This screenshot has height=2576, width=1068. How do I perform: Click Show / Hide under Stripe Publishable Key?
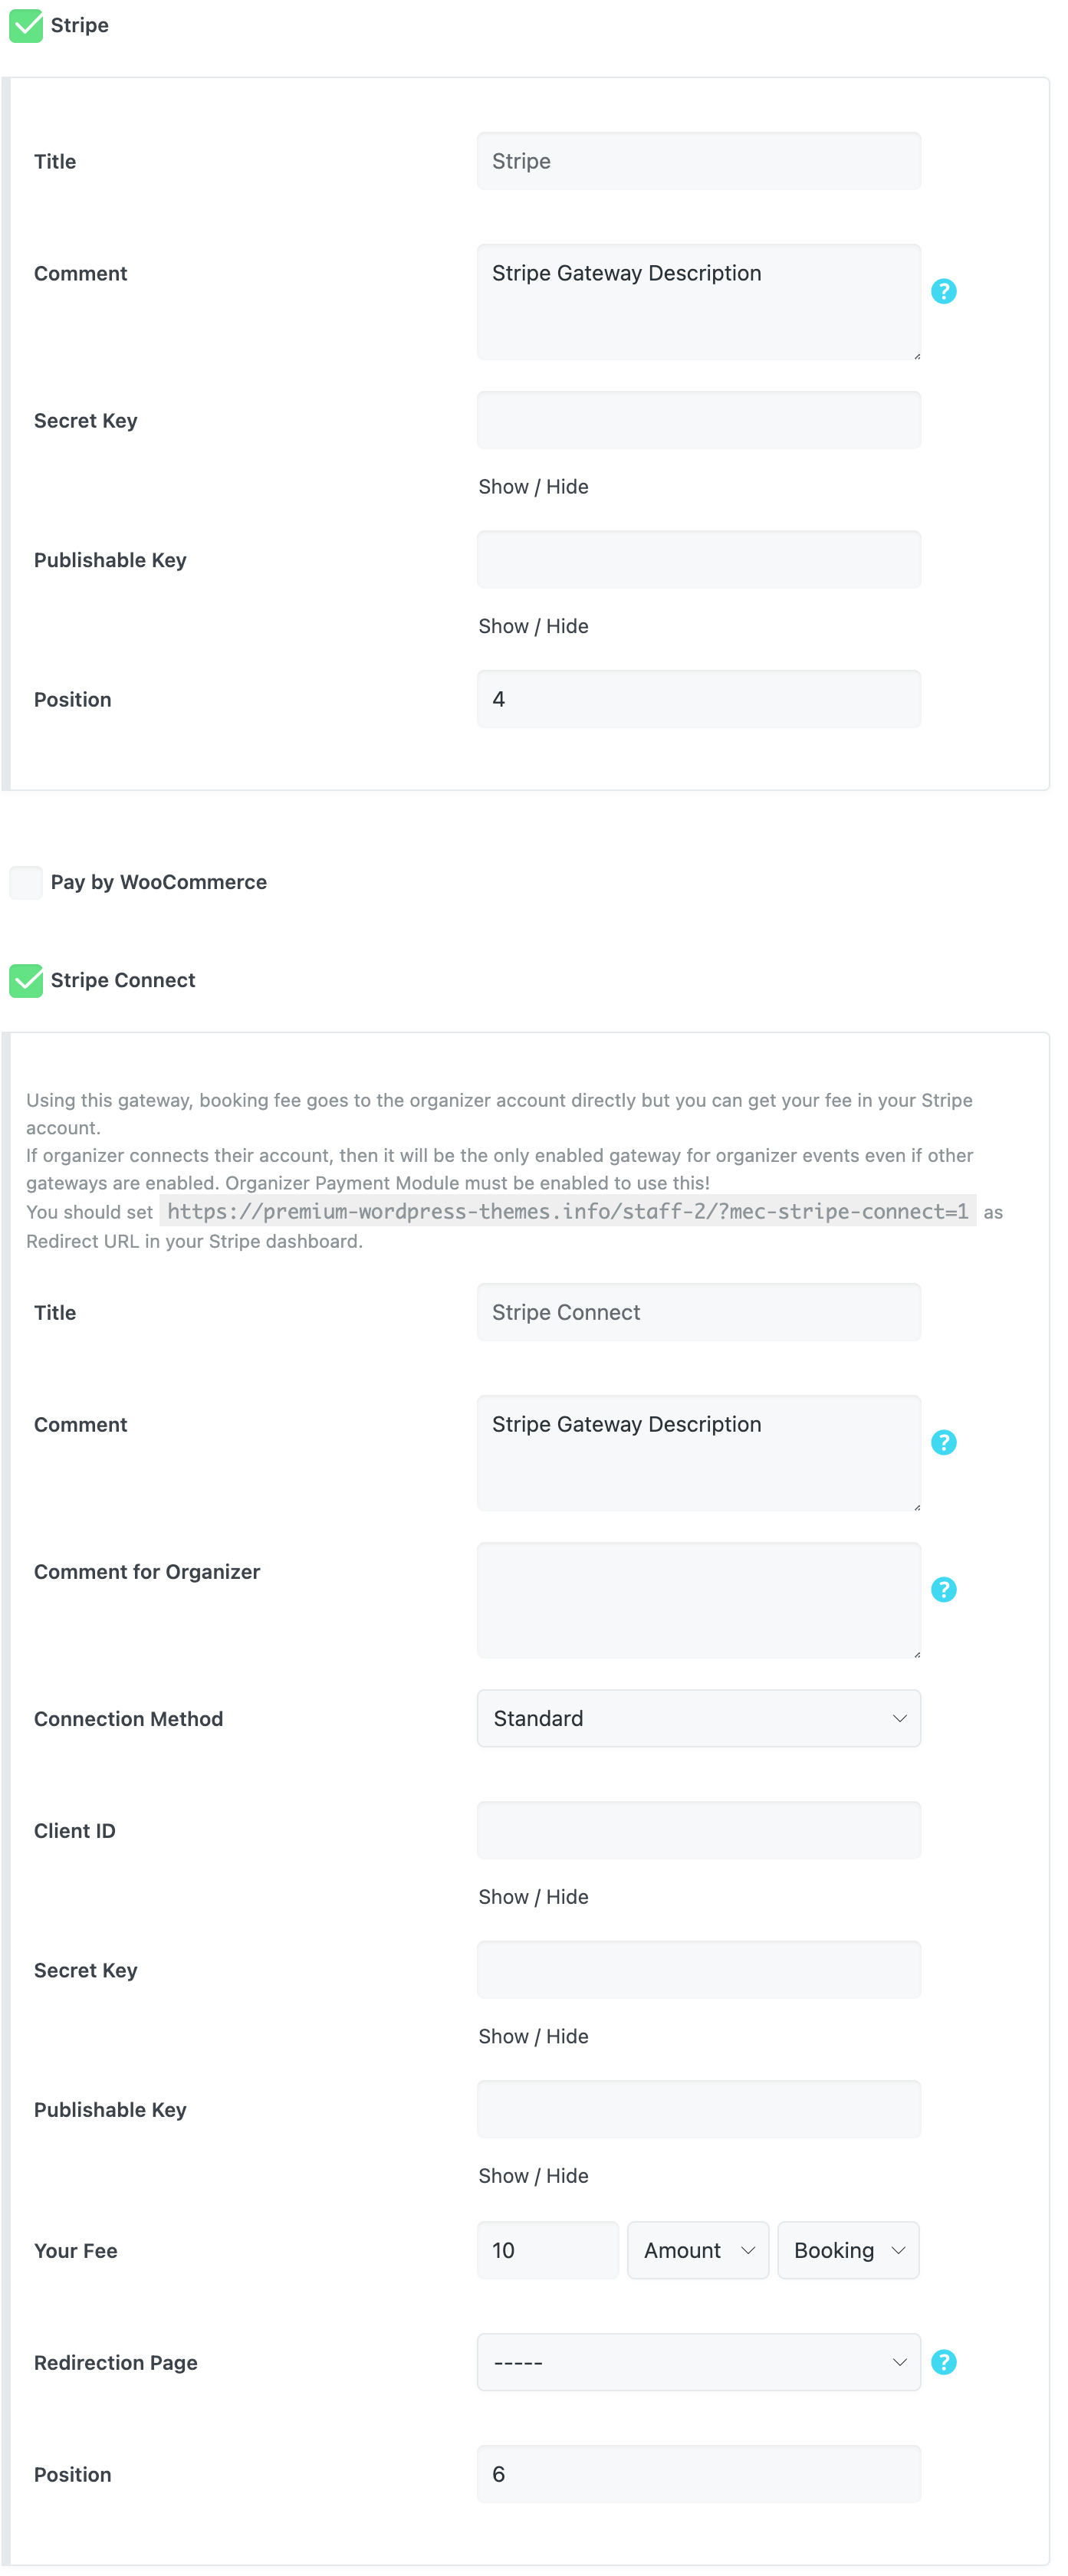533,626
